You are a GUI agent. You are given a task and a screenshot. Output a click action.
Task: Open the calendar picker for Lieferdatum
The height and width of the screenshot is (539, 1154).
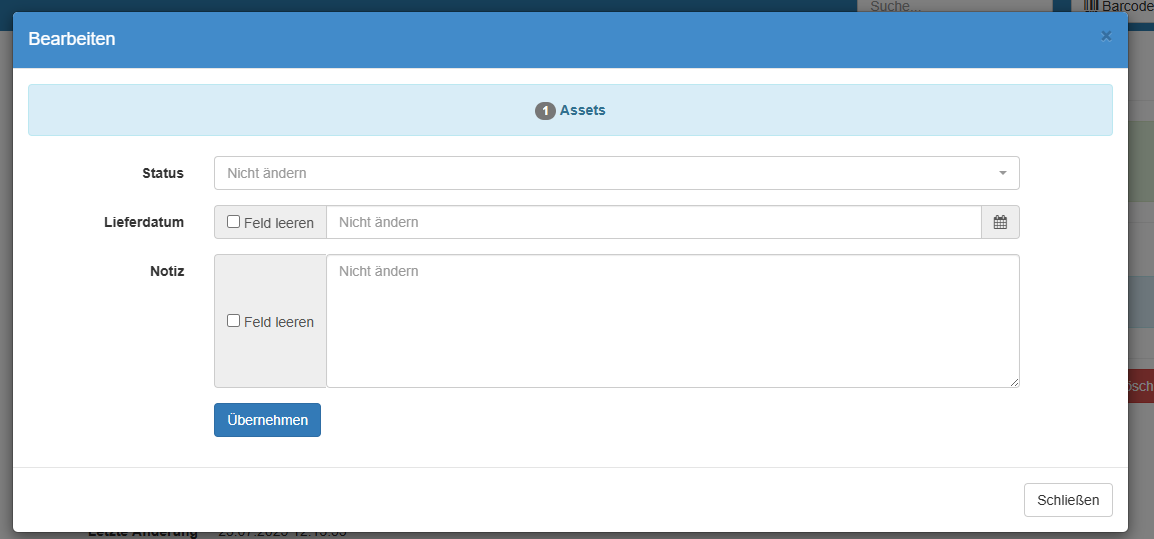click(1000, 222)
